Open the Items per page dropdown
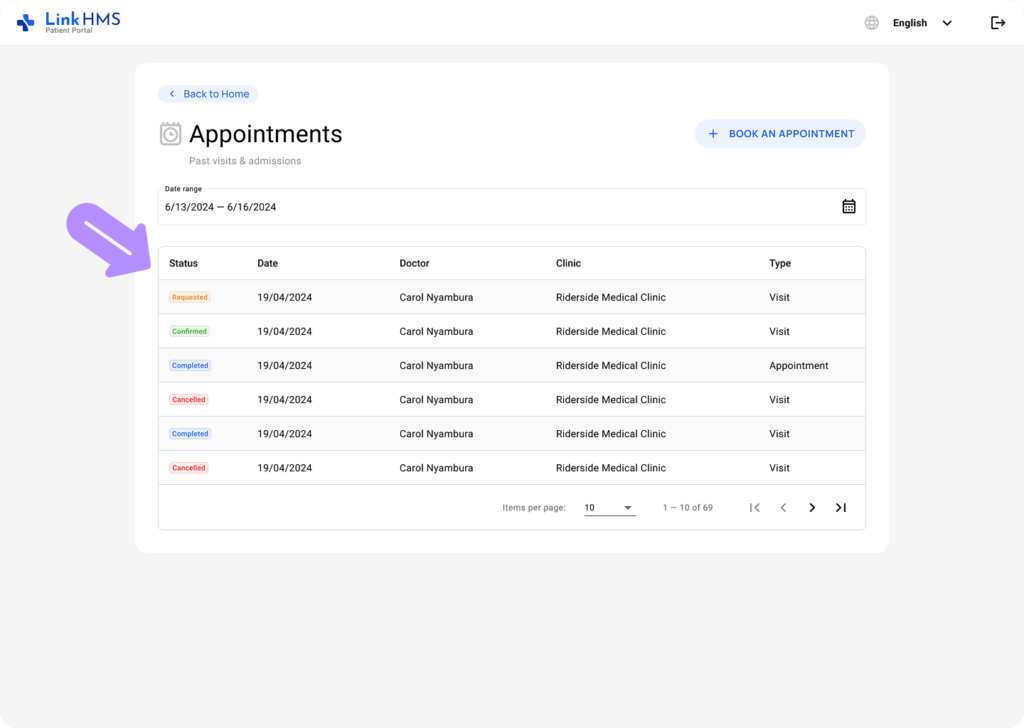This screenshot has height=728, width=1024. click(609, 507)
